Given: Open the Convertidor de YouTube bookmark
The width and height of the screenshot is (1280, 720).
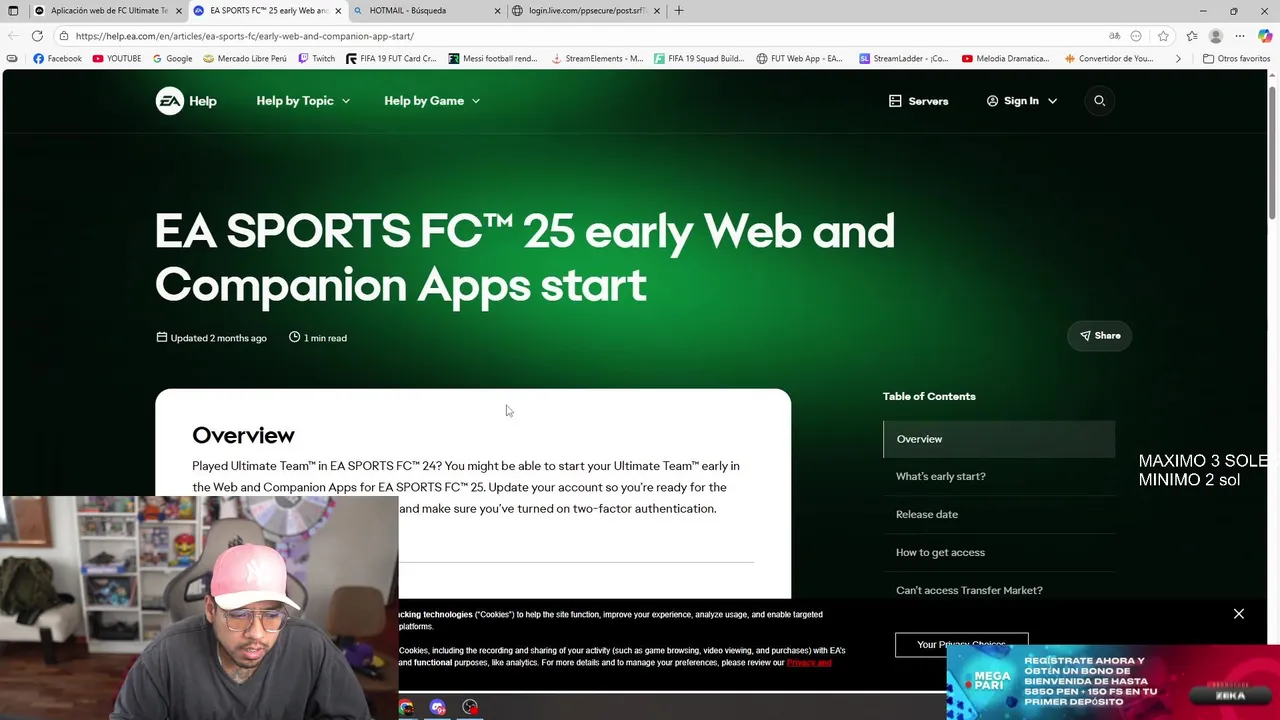Looking at the screenshot, I should point(1109,59).
